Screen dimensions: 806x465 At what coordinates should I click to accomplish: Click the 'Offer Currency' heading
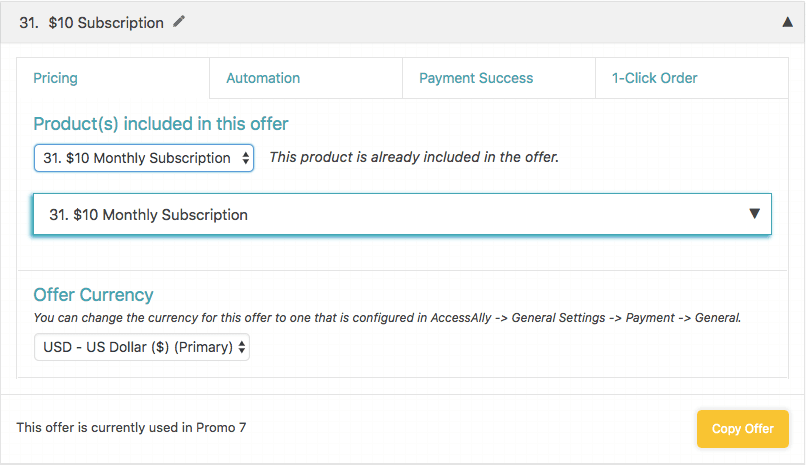coord(93,295)
